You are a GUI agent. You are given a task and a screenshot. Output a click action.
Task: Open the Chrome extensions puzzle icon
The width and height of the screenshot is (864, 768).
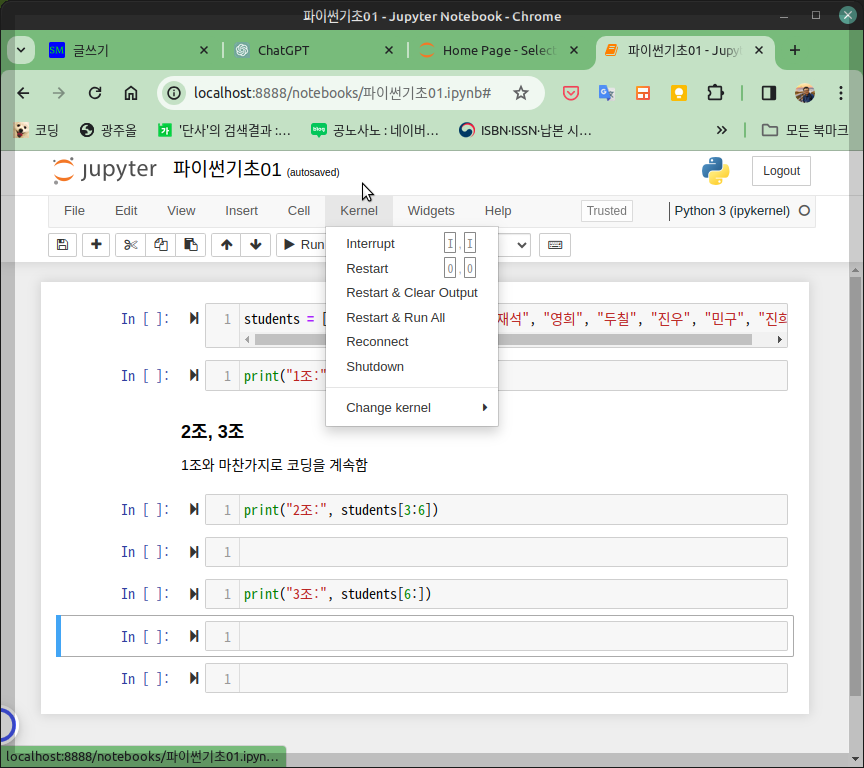pyautogui.click(x=715, y=93)
